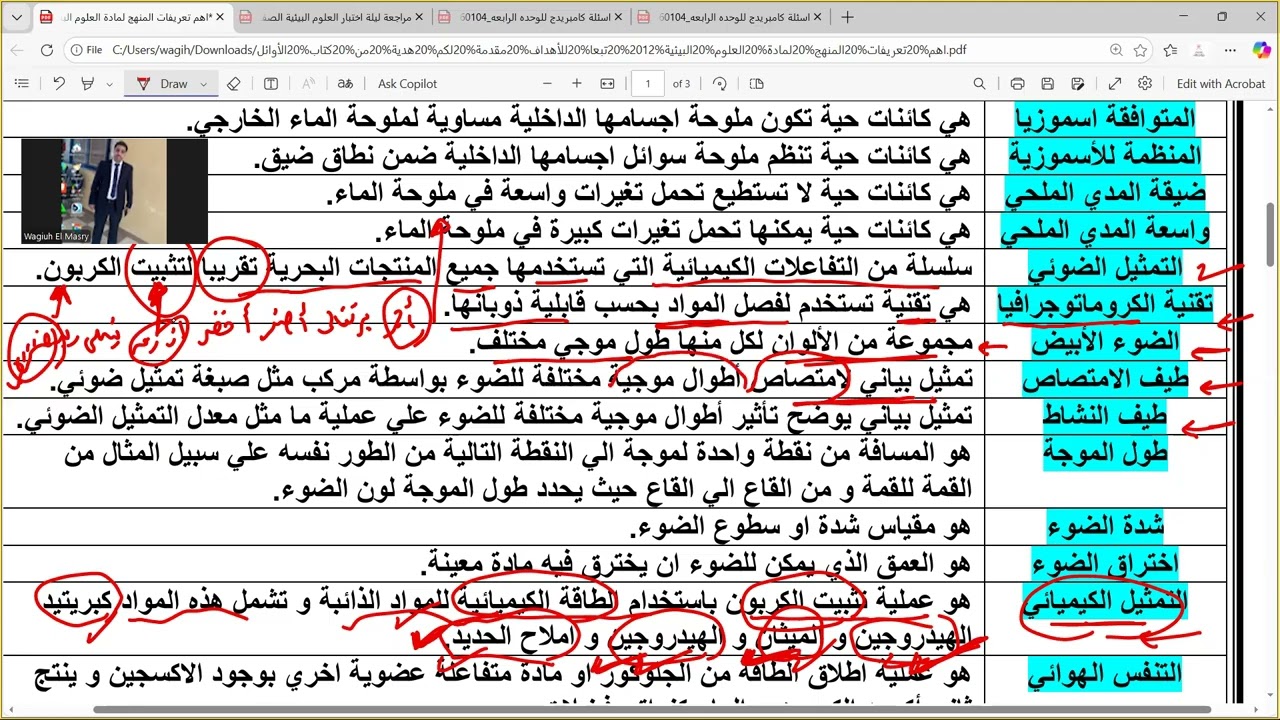Screen dimensions: 1280x720
Task: Click the term 'اختراق الضوء'
Action: pyautogui.click(x=1104, y=562)
